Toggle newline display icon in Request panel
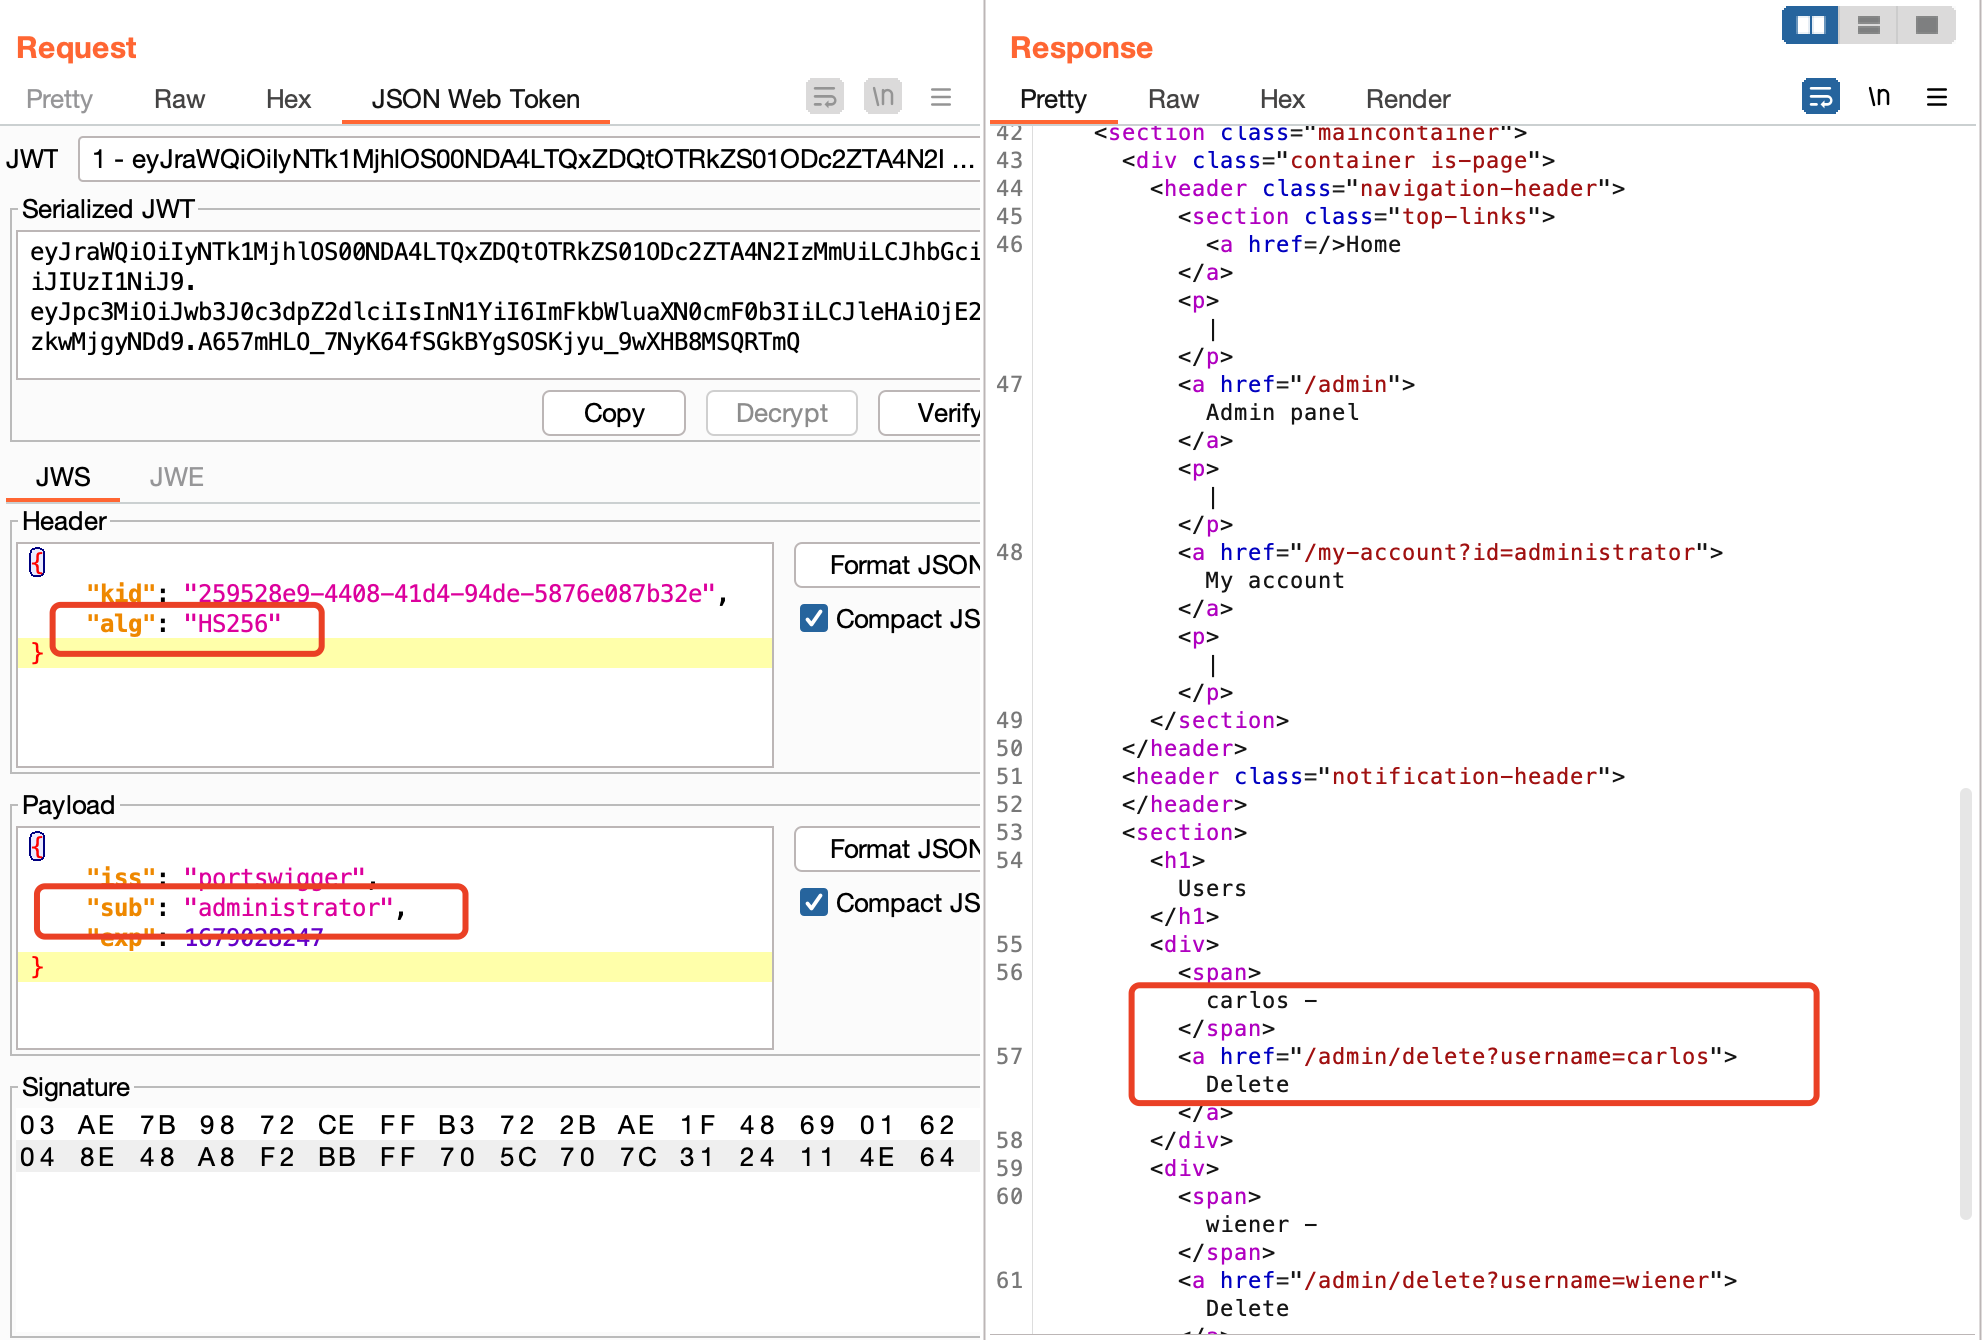Image resolution: width=1982 pixels, height=1340 pixels. coord(882,97)
